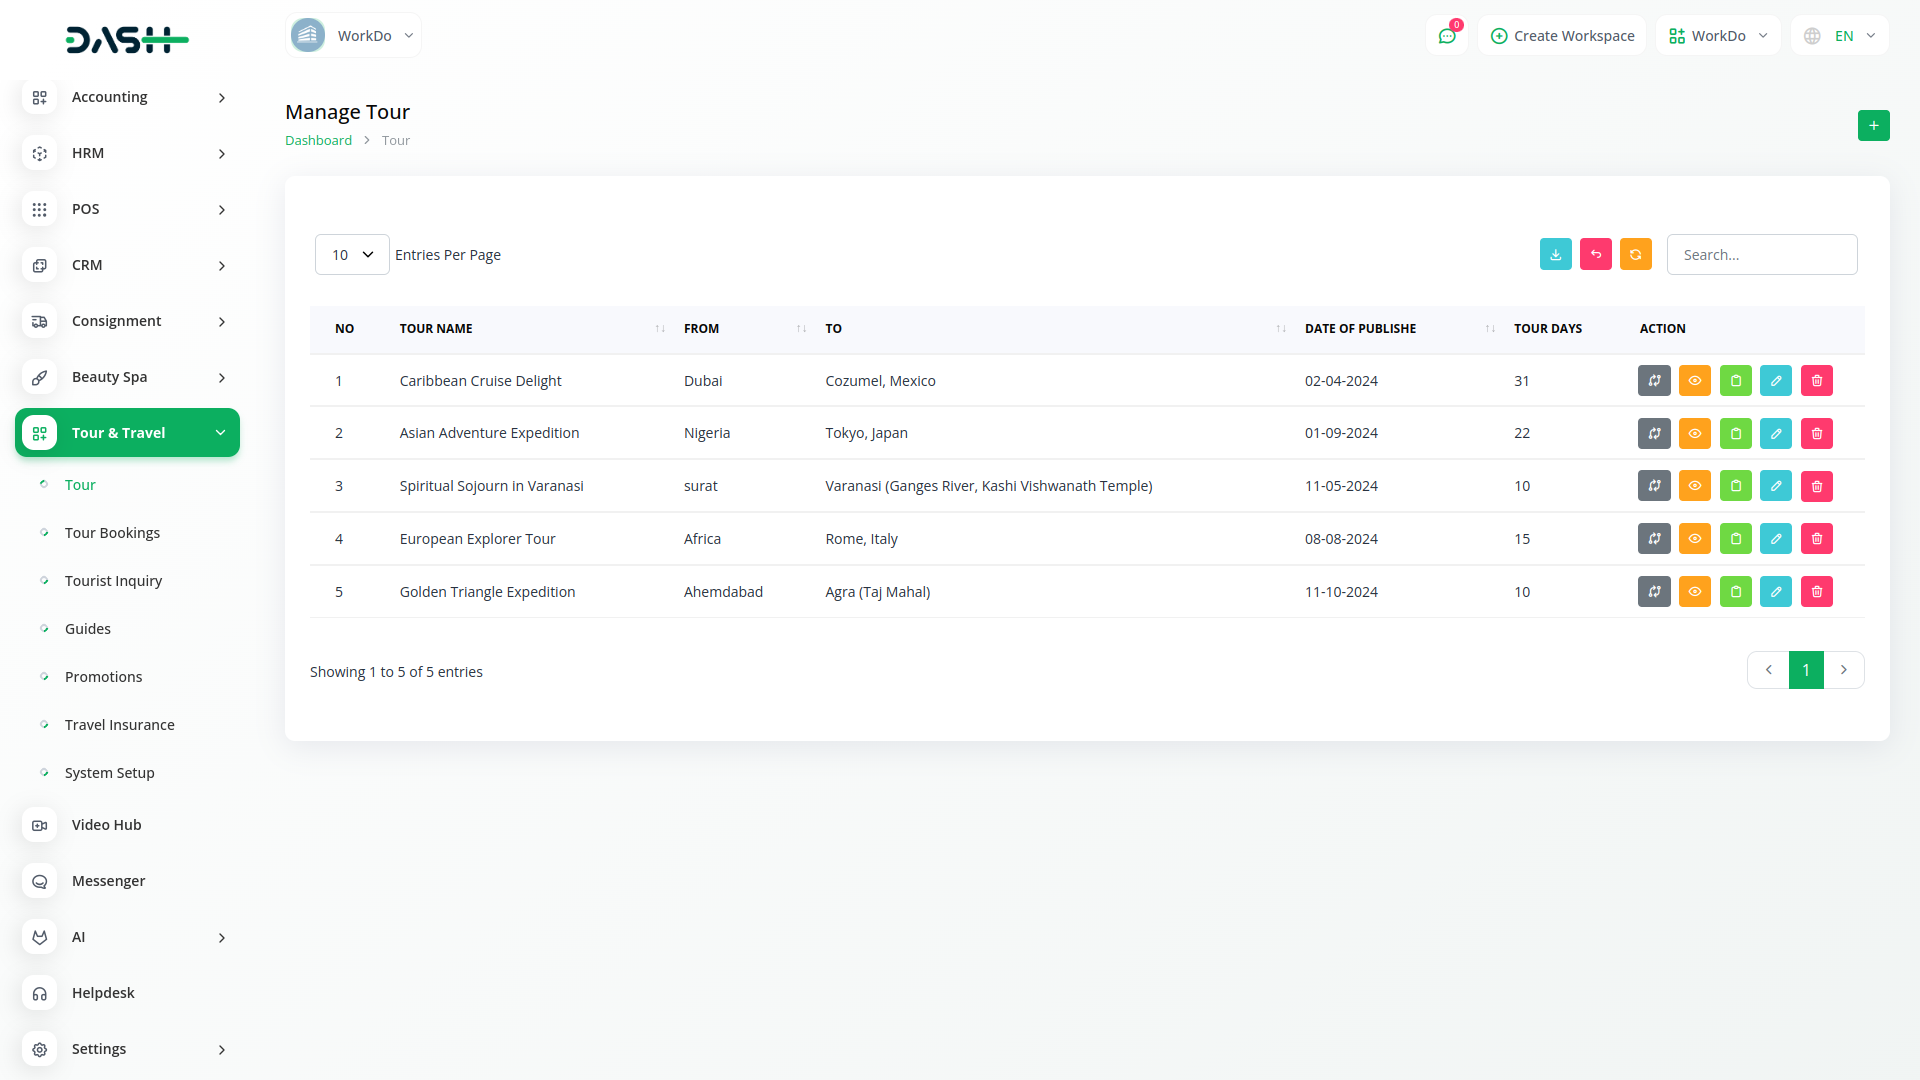The width and height of the screenshot is (1920, 1080).
Task: Open Tour Bookings in sidebar
Action: tap(112, 533)
